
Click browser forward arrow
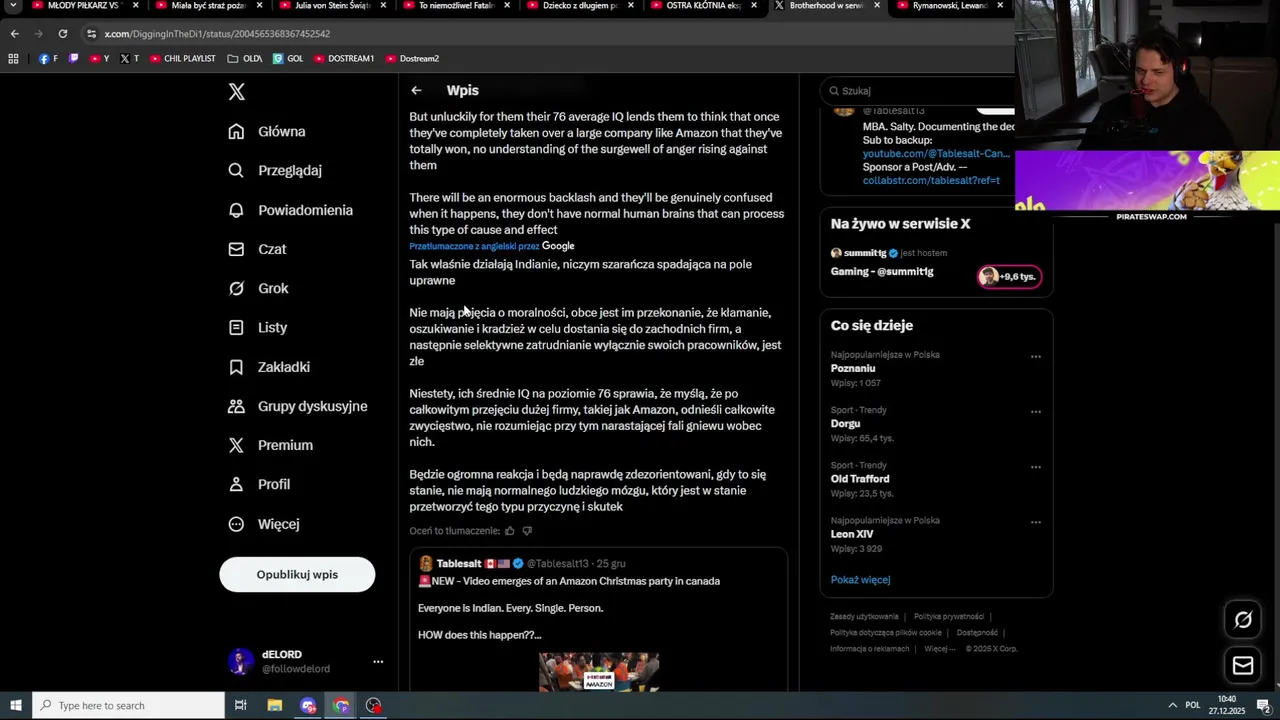tap(38, 34)
